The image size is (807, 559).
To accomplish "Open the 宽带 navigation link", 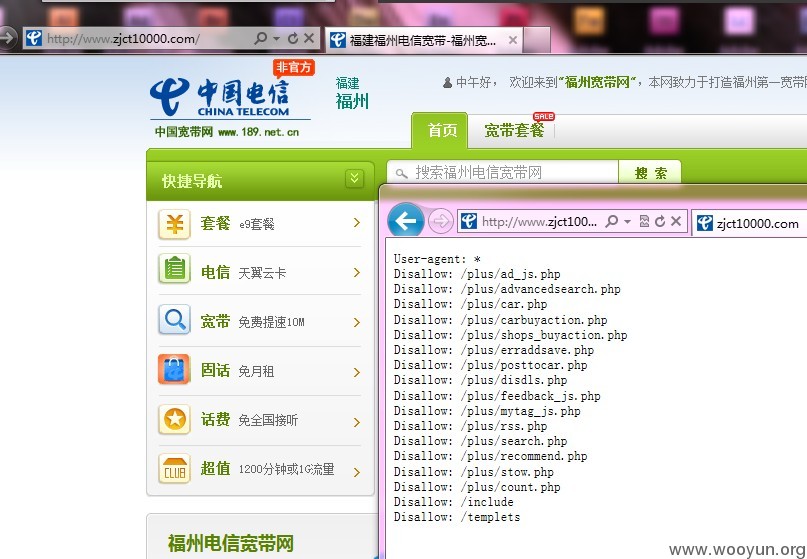I will pos(215,322).
